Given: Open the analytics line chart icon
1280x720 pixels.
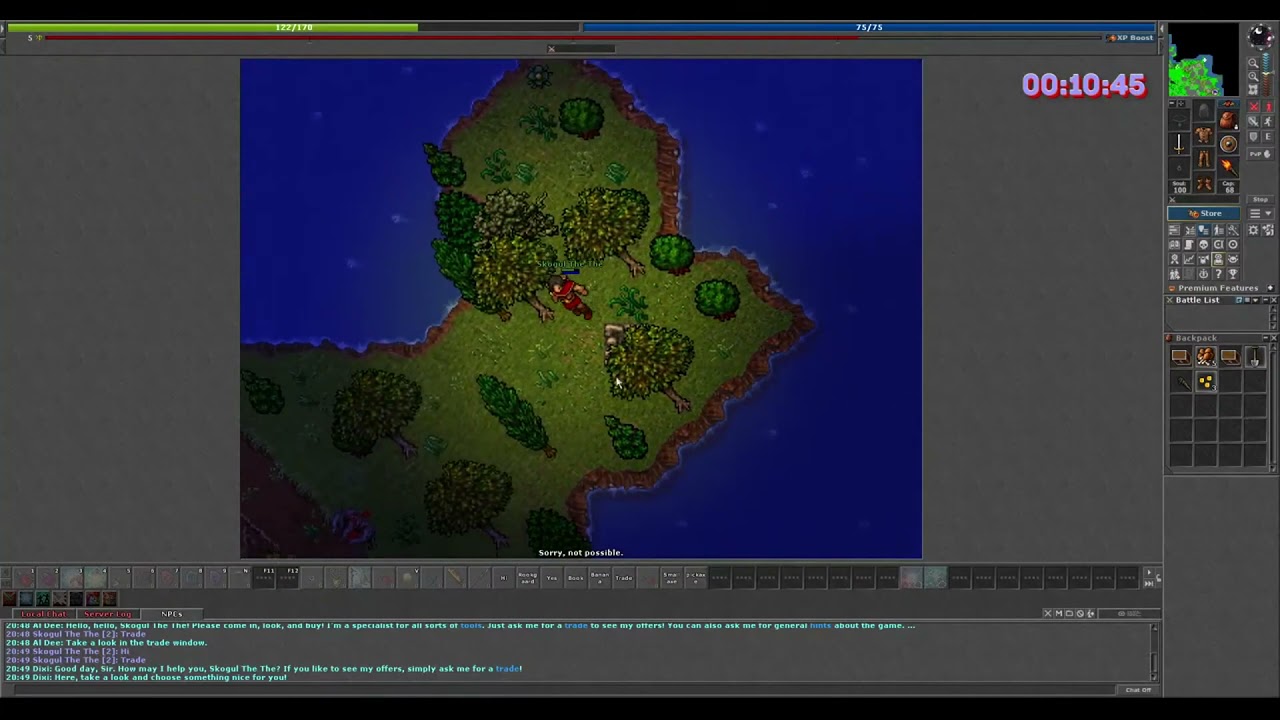Looking at the screenshot, I should coord(1189,258).
